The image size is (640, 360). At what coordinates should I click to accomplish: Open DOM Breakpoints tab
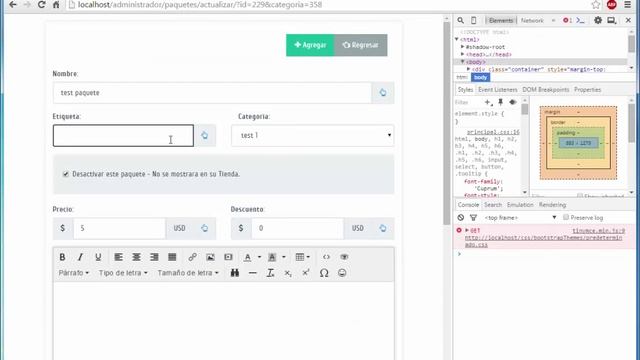tap(546, 90)
